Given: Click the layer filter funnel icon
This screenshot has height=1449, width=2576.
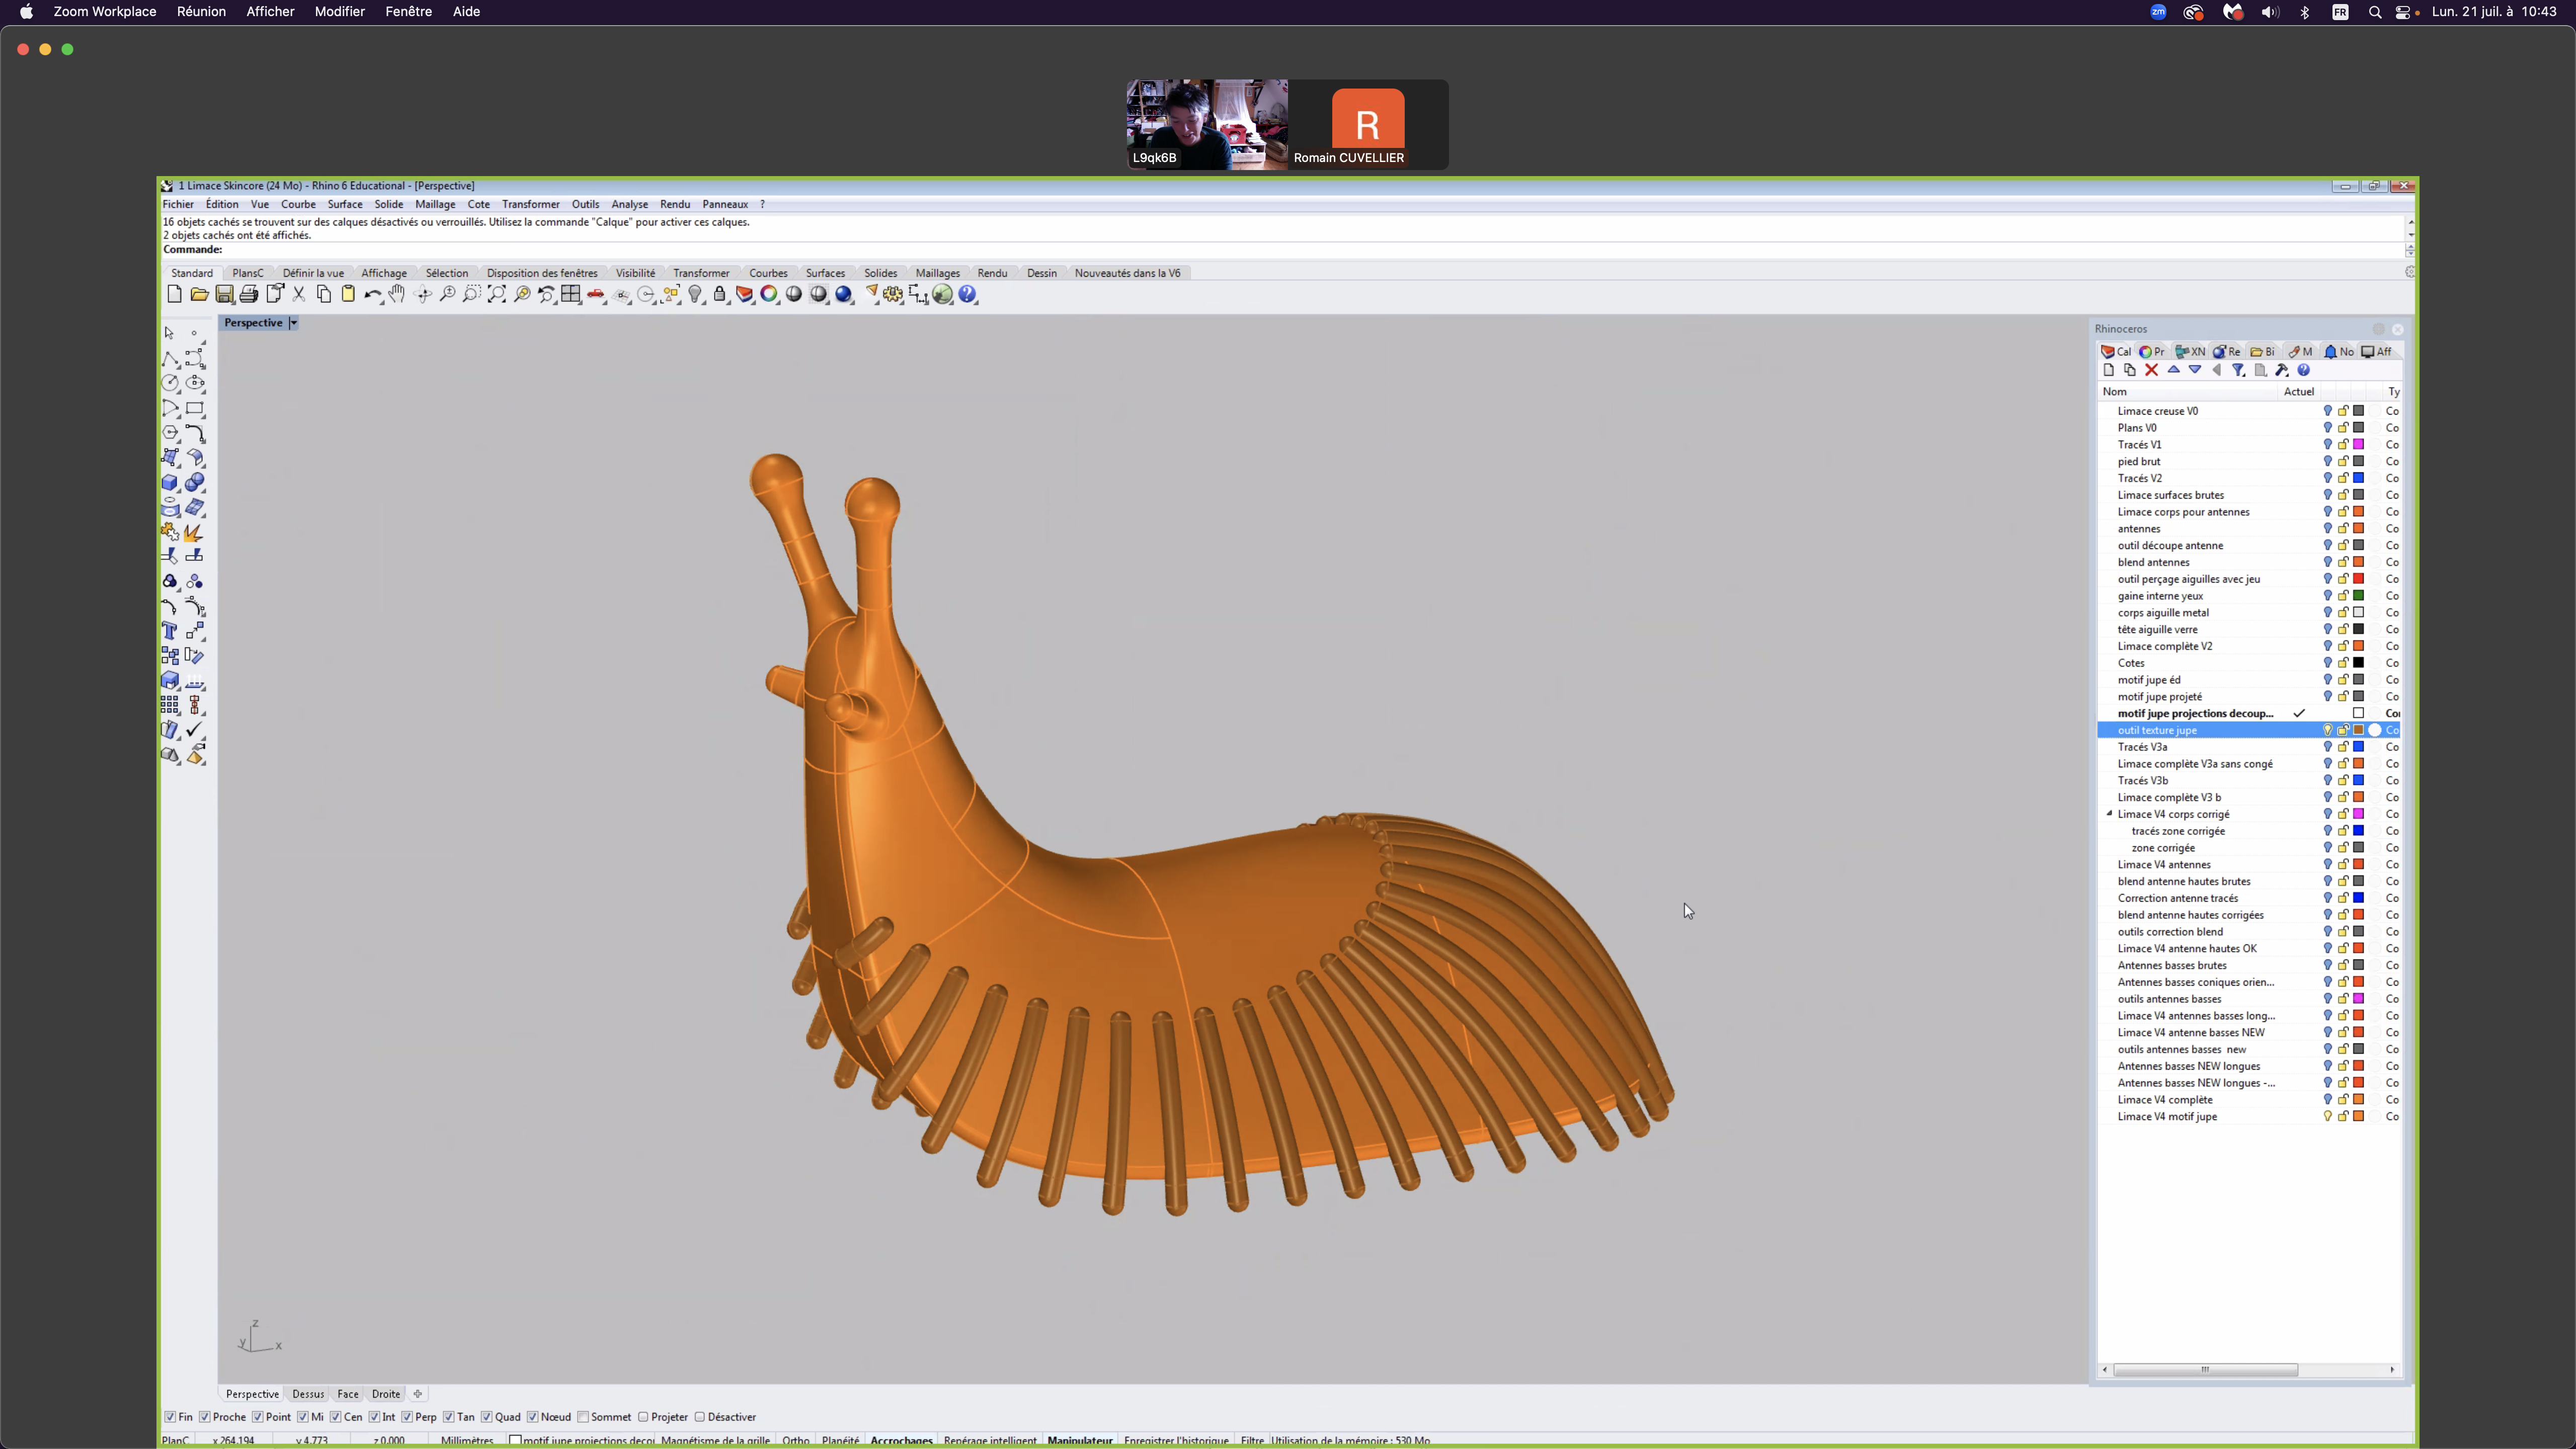Looking at the screenshot, I should [x=2238, y=370].
